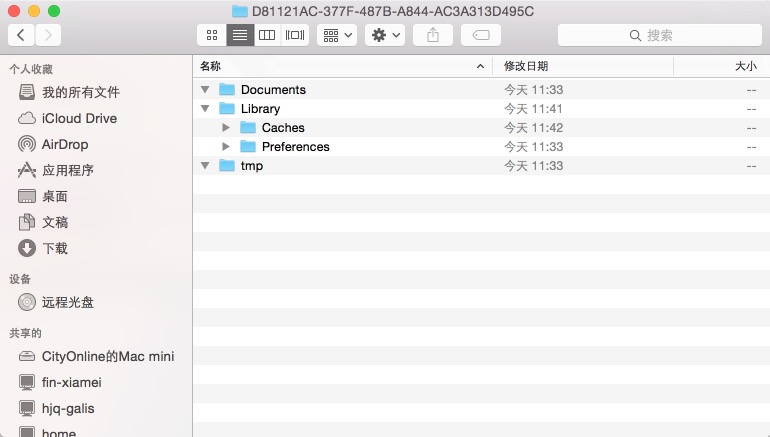Viewport: 770px width, 437px height.
Task: Click the folder icon in the title bar
Action: point(240,11)
